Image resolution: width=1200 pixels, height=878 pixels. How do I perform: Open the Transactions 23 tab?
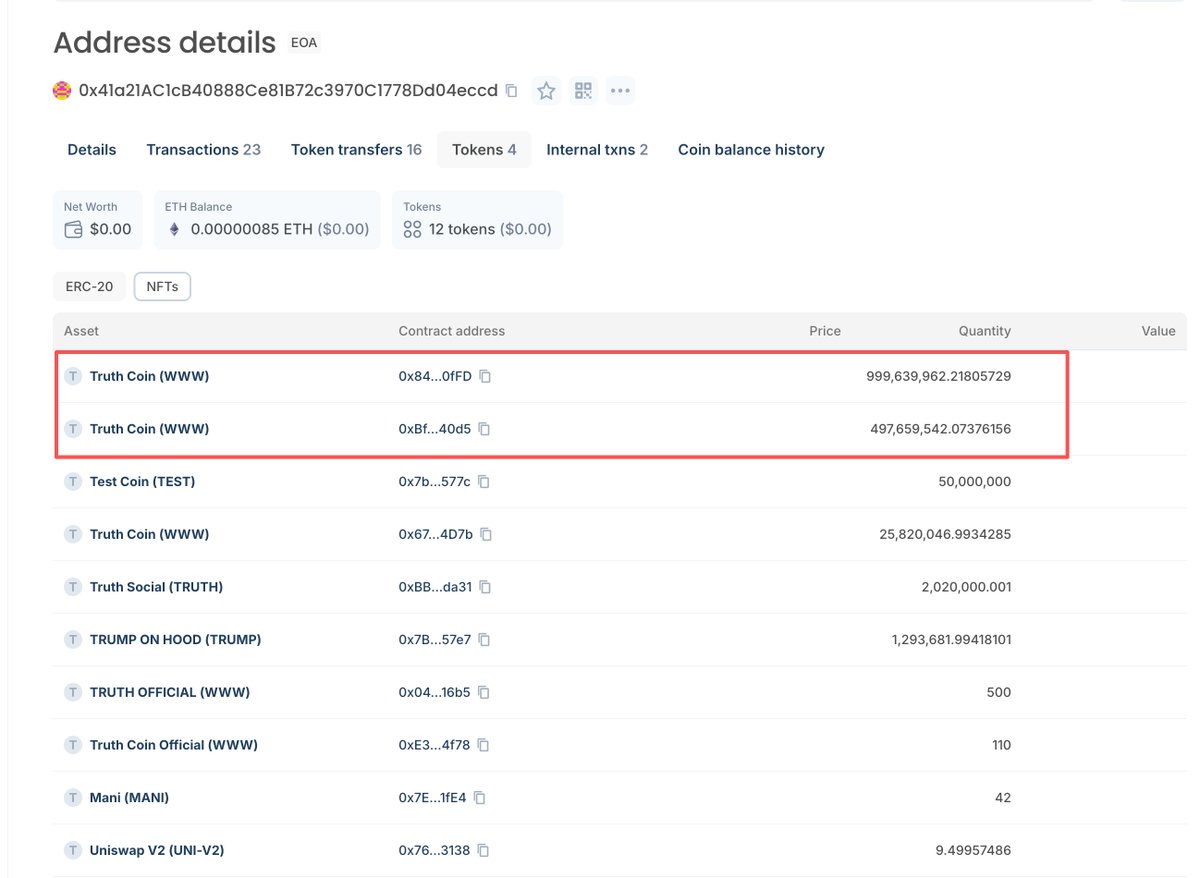pyautogui.click(x=203, y=150)
